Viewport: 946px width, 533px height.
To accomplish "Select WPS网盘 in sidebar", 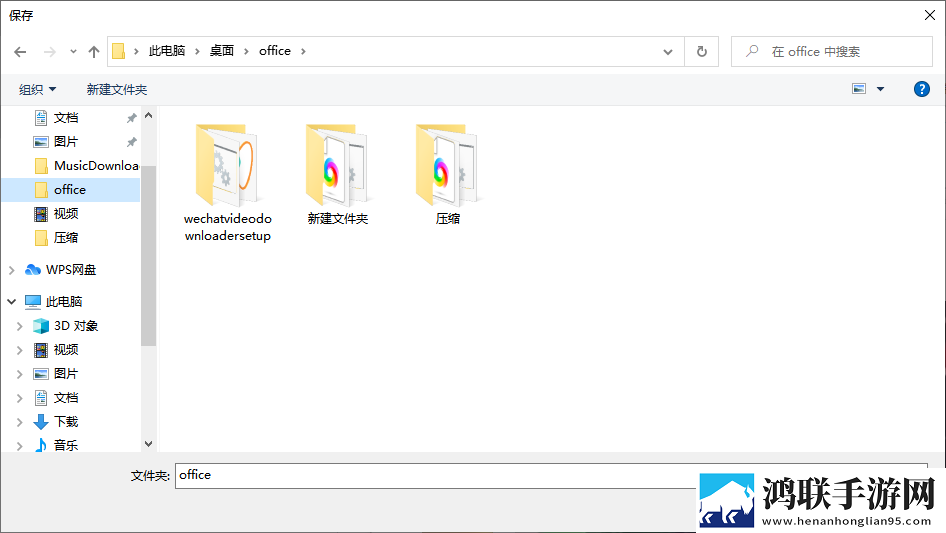I will tap(71, 270).
